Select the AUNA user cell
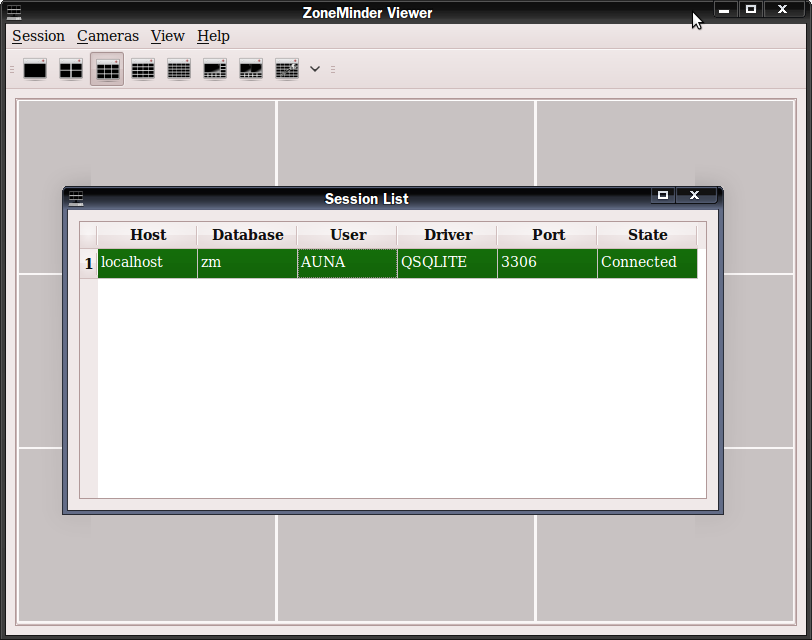Screen dimensions: 812x640 [347, 263]
